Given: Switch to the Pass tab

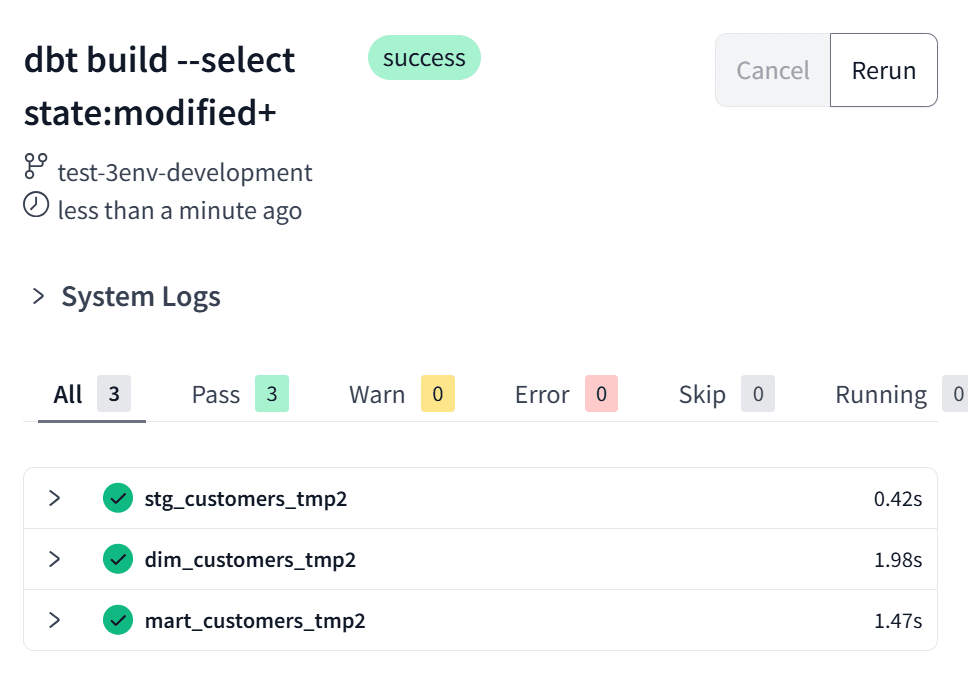Looking at the screenshot, I should click(240, 394).
